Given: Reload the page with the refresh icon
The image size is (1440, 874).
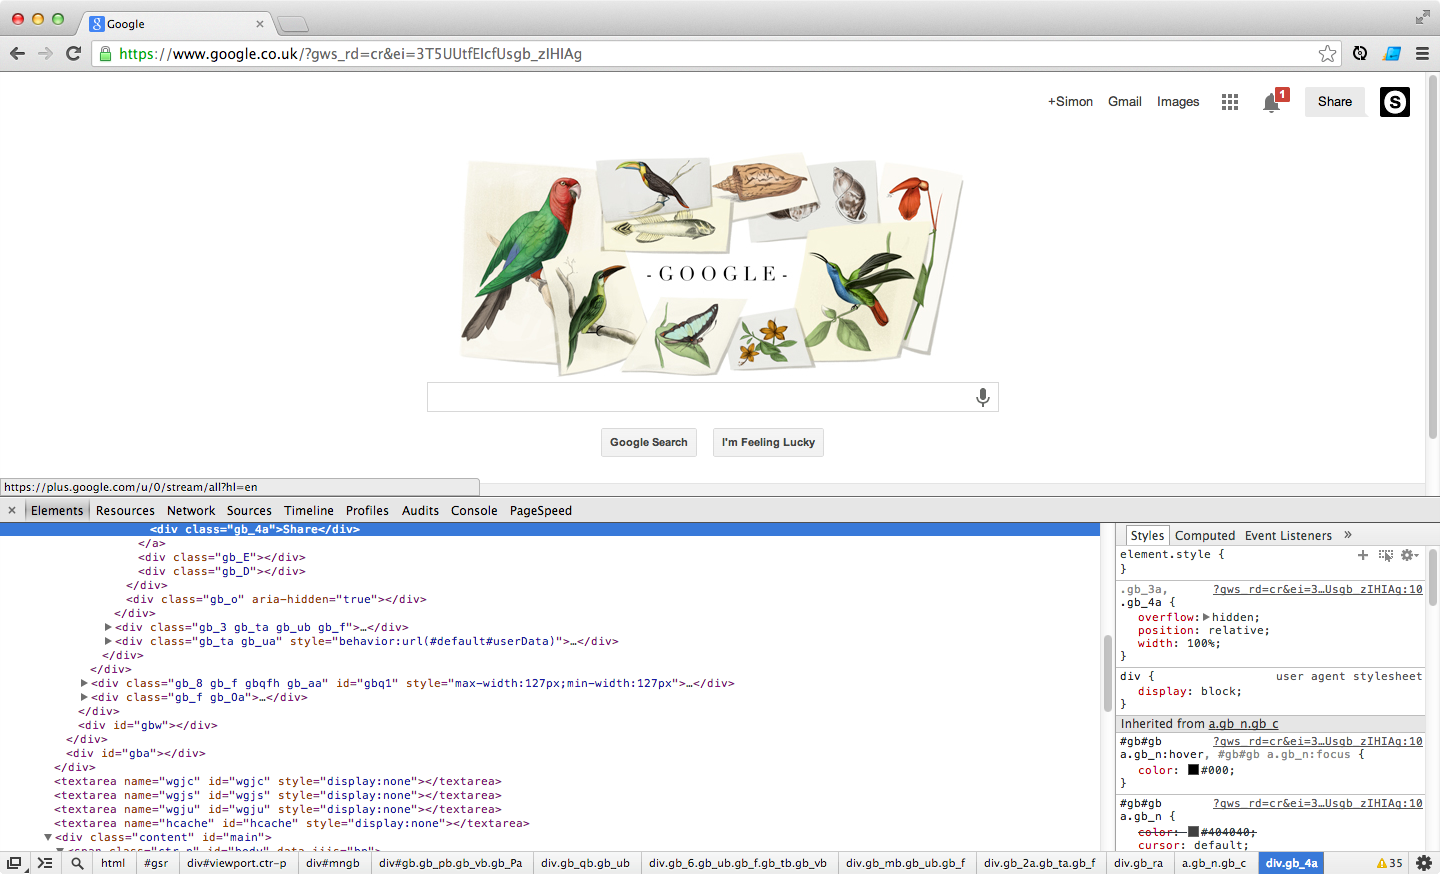Looking at the screenshot, I should coord(73,53).
